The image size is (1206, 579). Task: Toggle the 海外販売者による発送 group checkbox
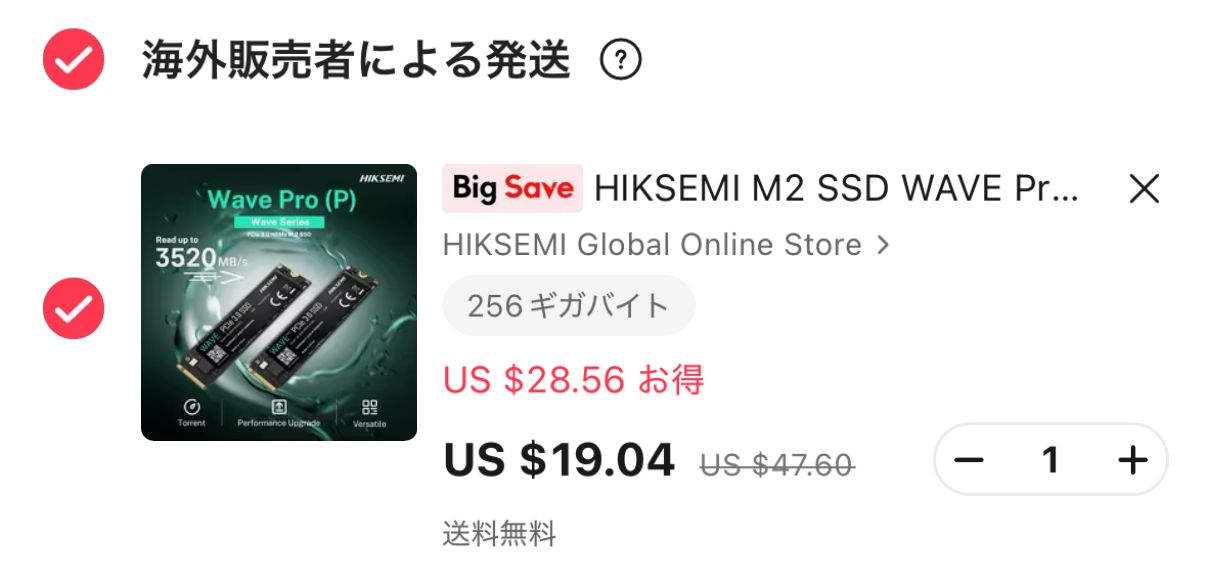73,59
